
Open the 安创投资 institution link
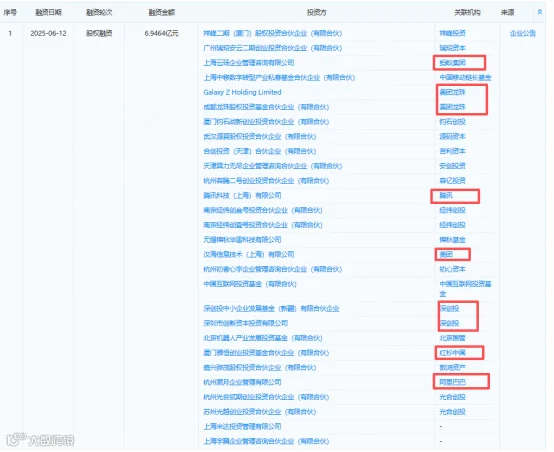pos(452,166)
